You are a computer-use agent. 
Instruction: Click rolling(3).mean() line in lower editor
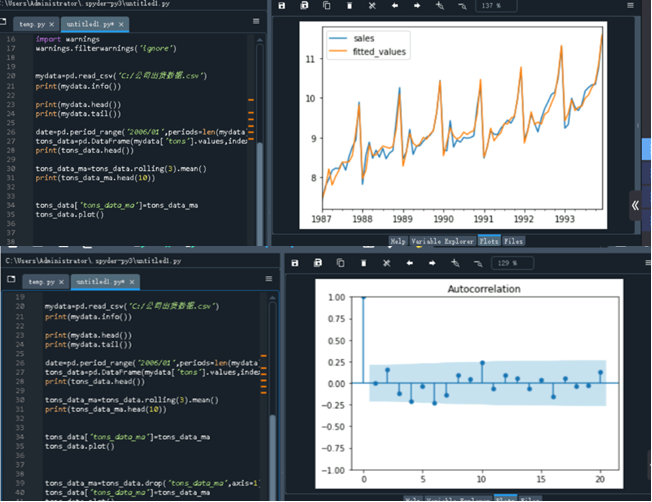tap(131, 400)
